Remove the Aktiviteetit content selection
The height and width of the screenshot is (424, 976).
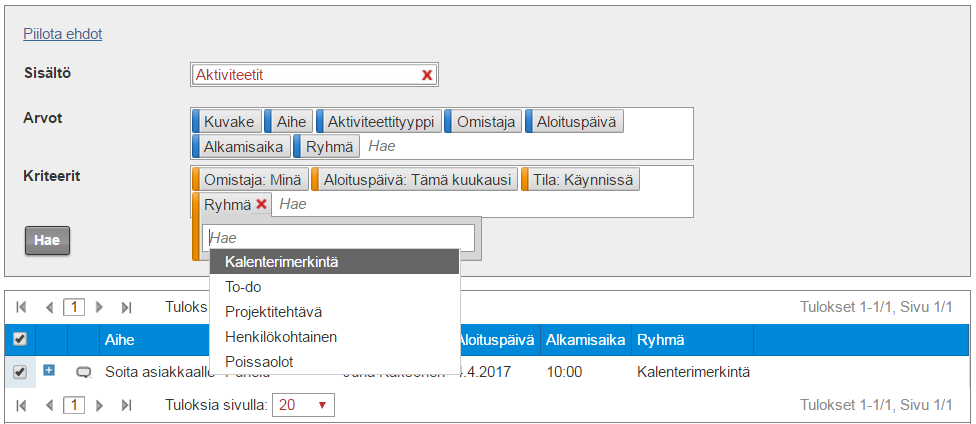pyautogui.click(x=427, y=75)
